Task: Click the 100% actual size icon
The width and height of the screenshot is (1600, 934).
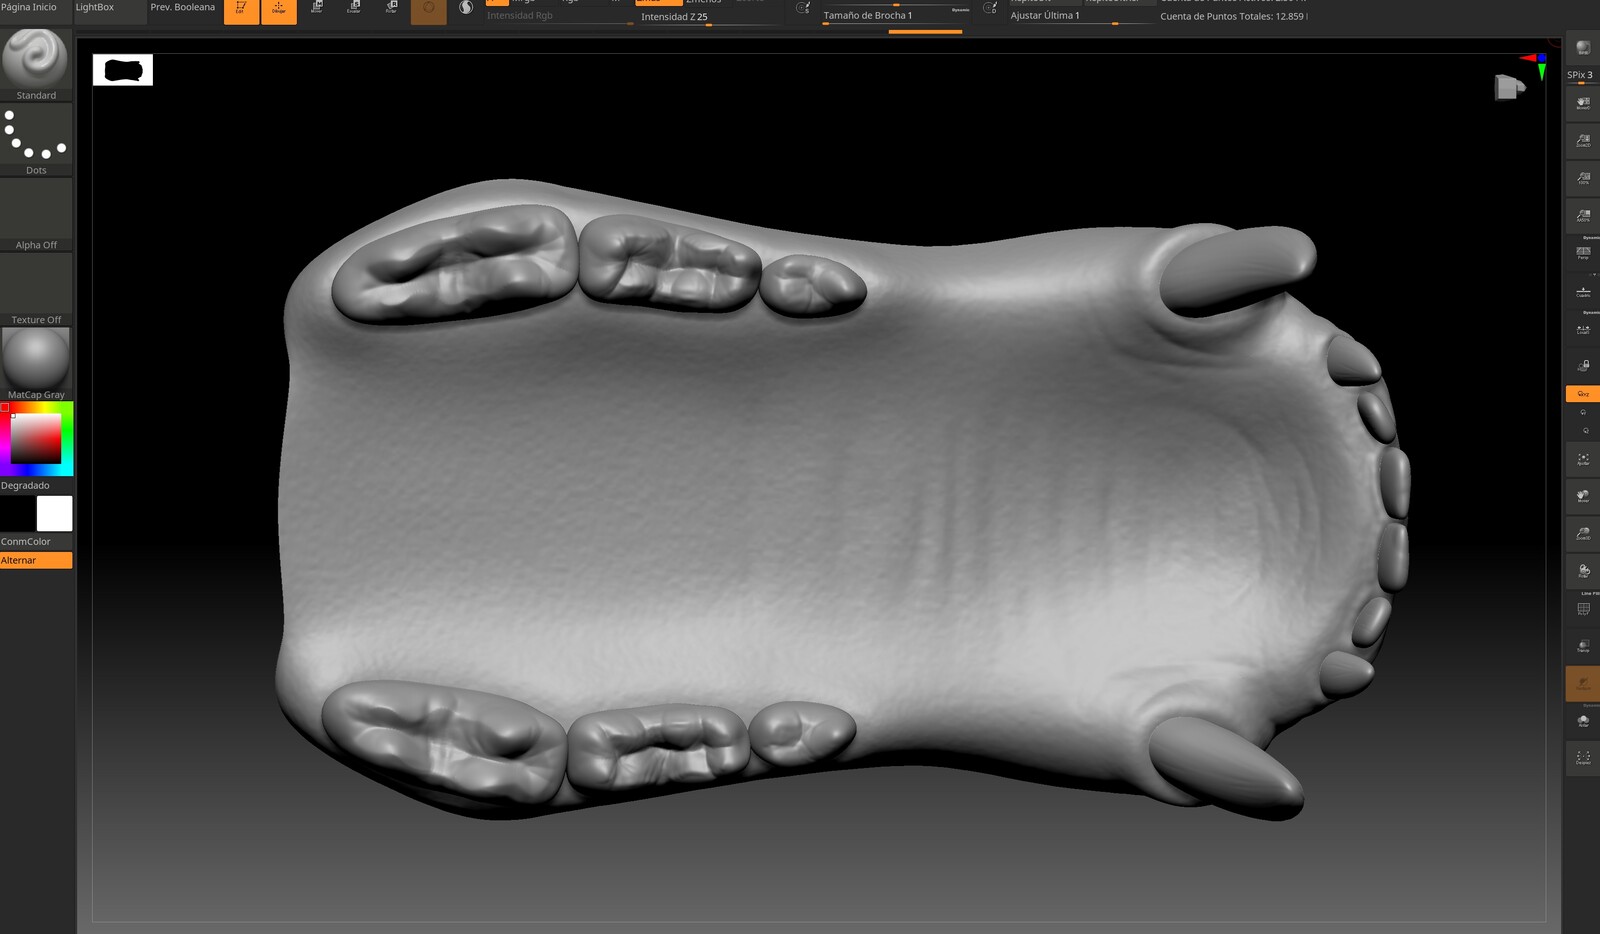Action: pos(1583,178)
